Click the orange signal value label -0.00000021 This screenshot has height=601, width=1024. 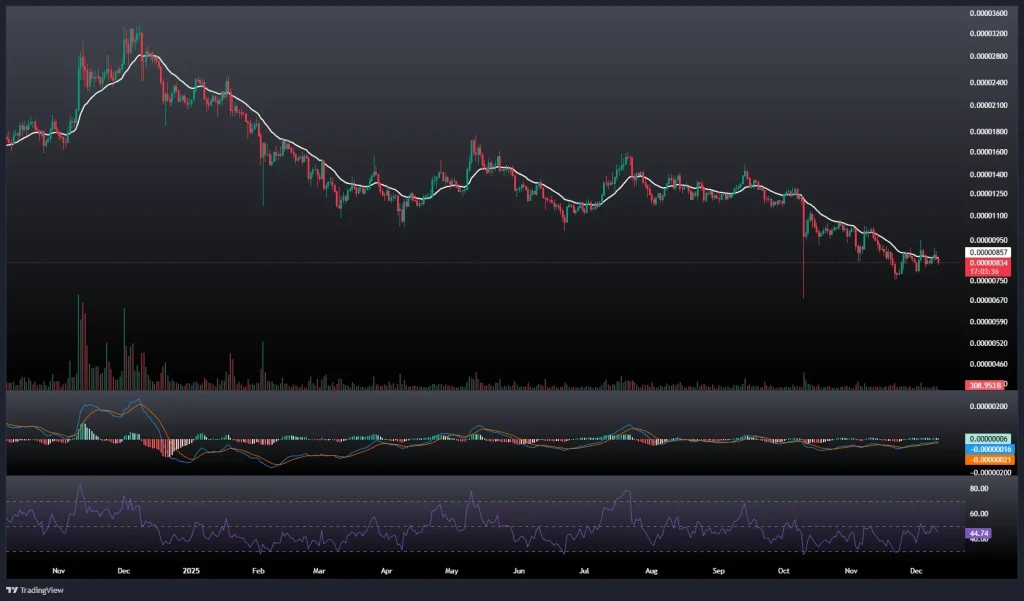[988, 459]
